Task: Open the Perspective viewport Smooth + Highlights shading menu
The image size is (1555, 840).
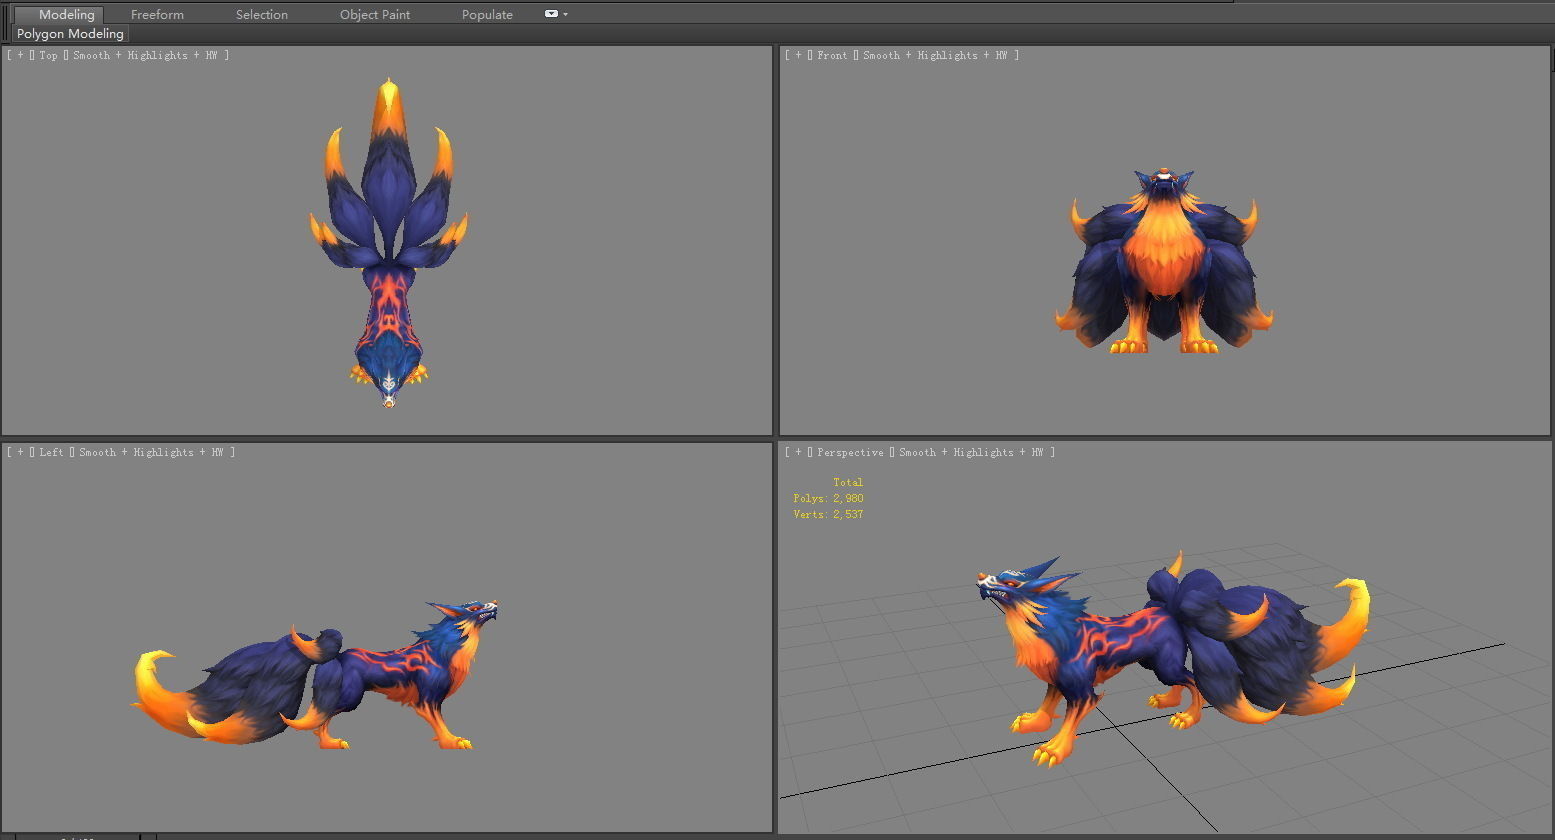Action: point(971,452)
